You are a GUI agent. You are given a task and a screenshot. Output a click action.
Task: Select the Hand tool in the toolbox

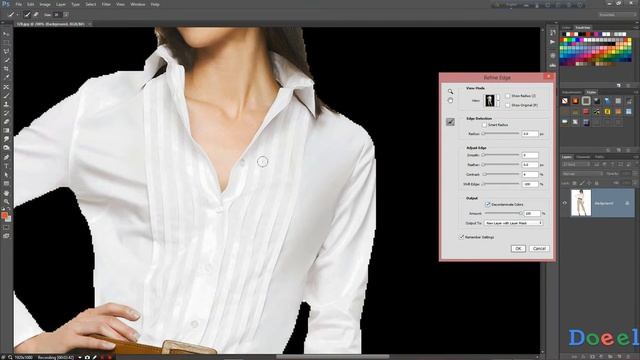(6, 193)
